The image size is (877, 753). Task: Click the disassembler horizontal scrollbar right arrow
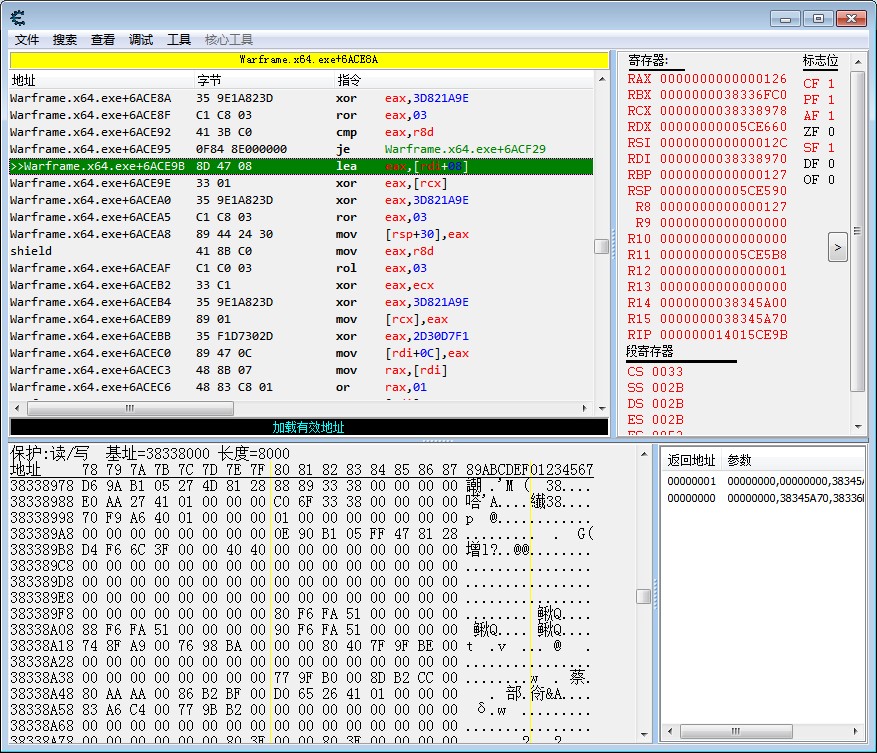tap(587, 408)
